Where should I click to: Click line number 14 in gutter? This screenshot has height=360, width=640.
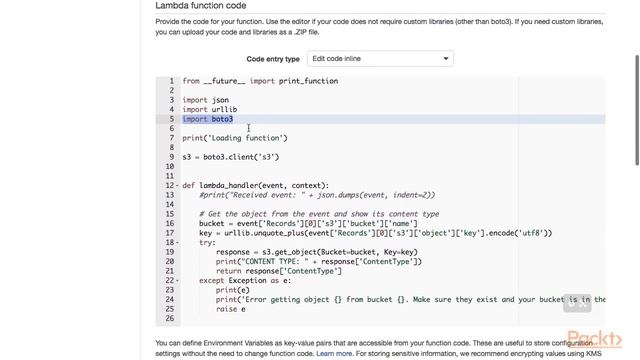[170, 204]
